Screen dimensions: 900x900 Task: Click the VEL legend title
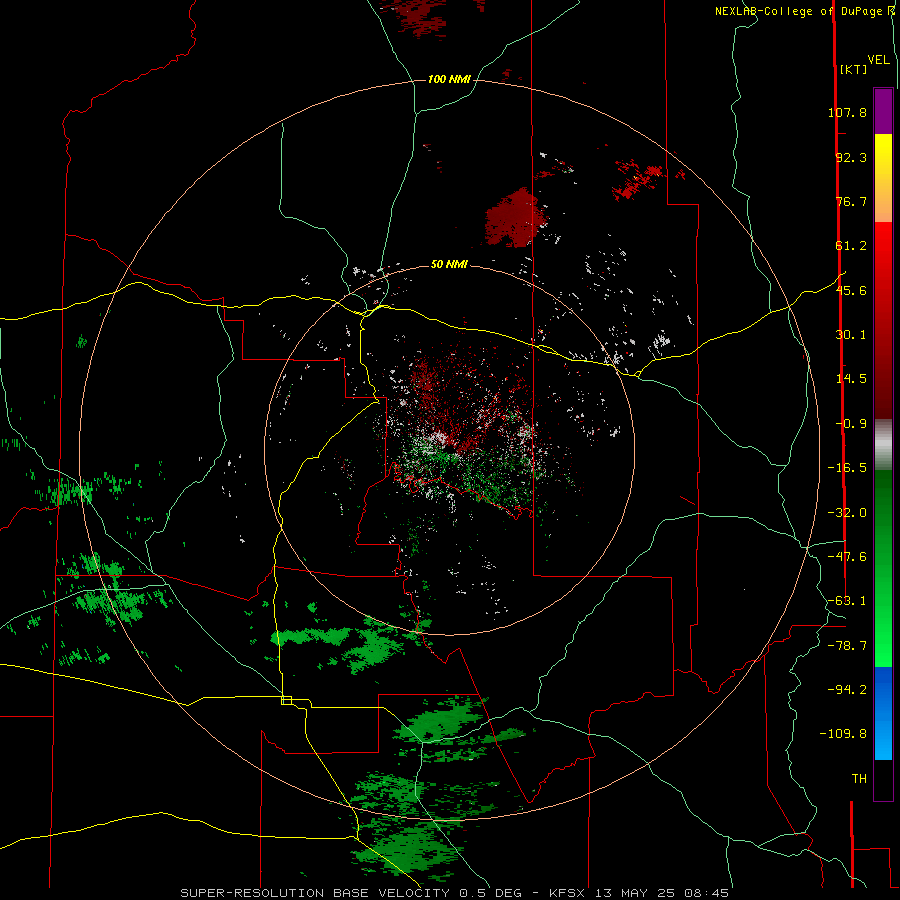tap(879, 60)
